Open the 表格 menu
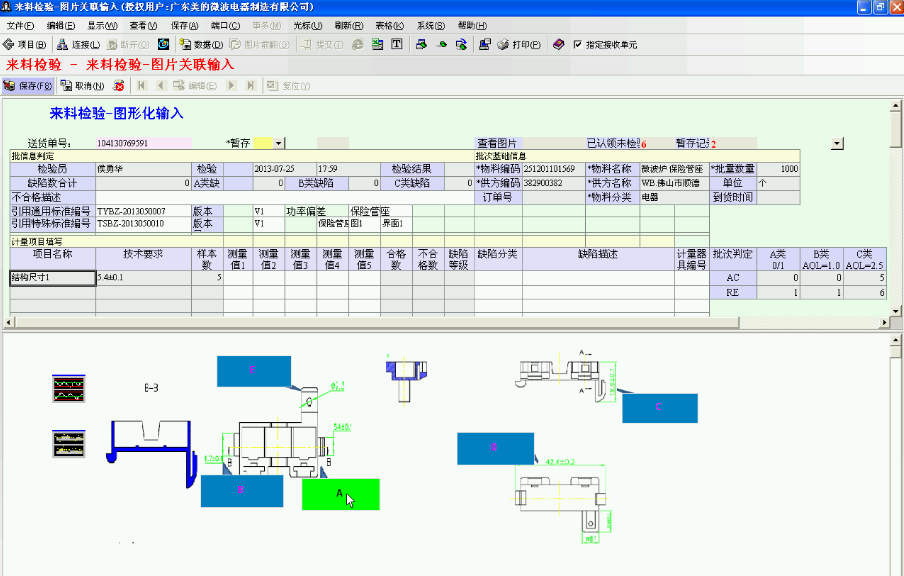904x576 pixels. [390, 25]
